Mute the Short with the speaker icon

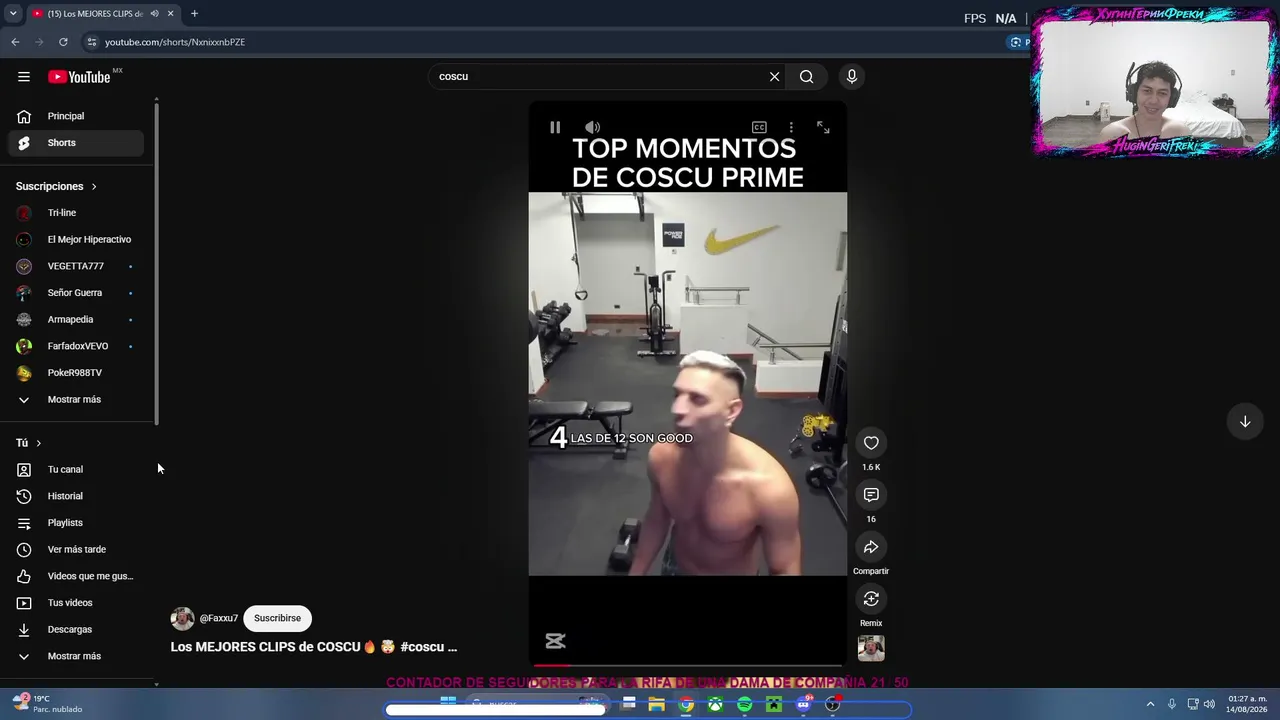point(592,127)
